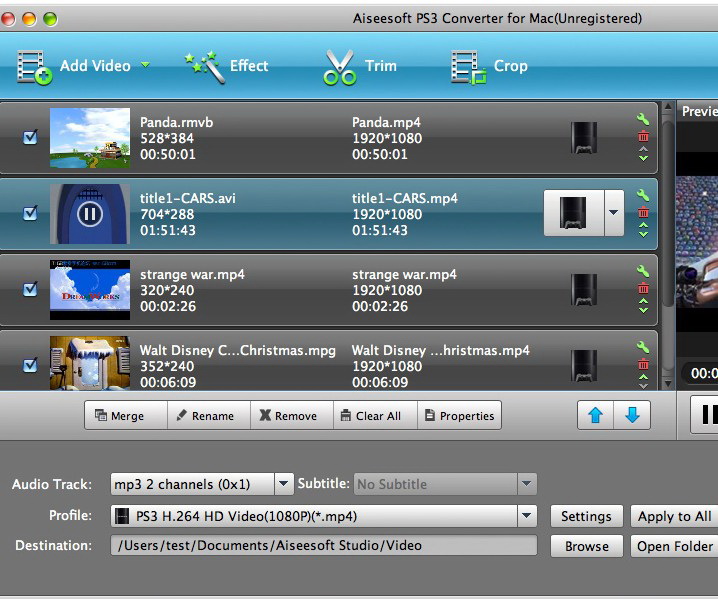Select the strange war.mp4 thumbnail

pyautogui.click(x=90, y=290)
